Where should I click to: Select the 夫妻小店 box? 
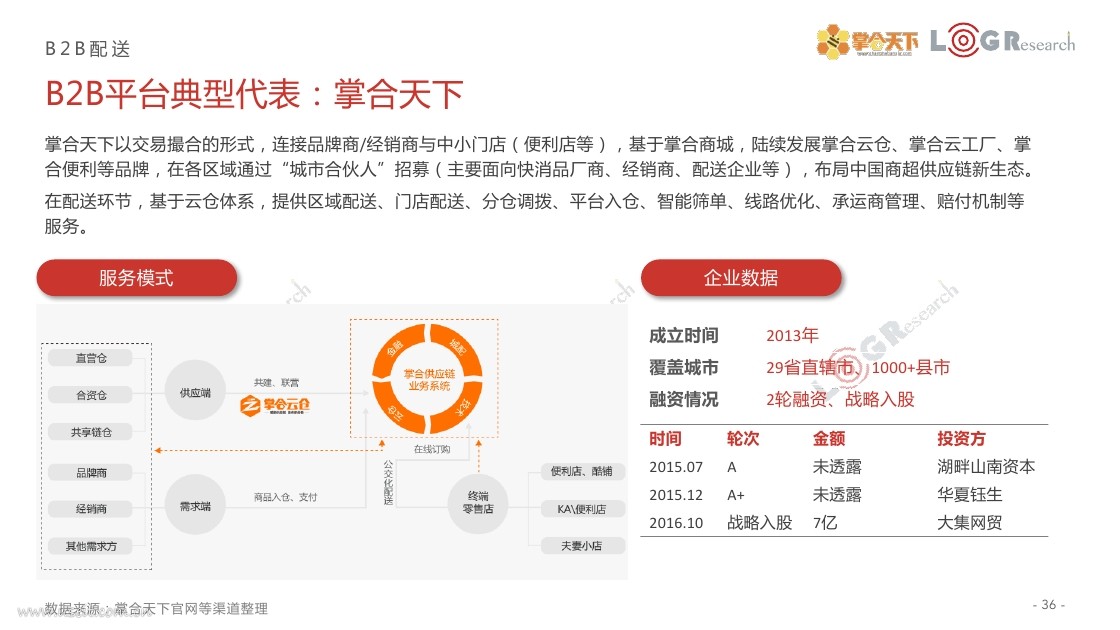[x=581, y=546]
